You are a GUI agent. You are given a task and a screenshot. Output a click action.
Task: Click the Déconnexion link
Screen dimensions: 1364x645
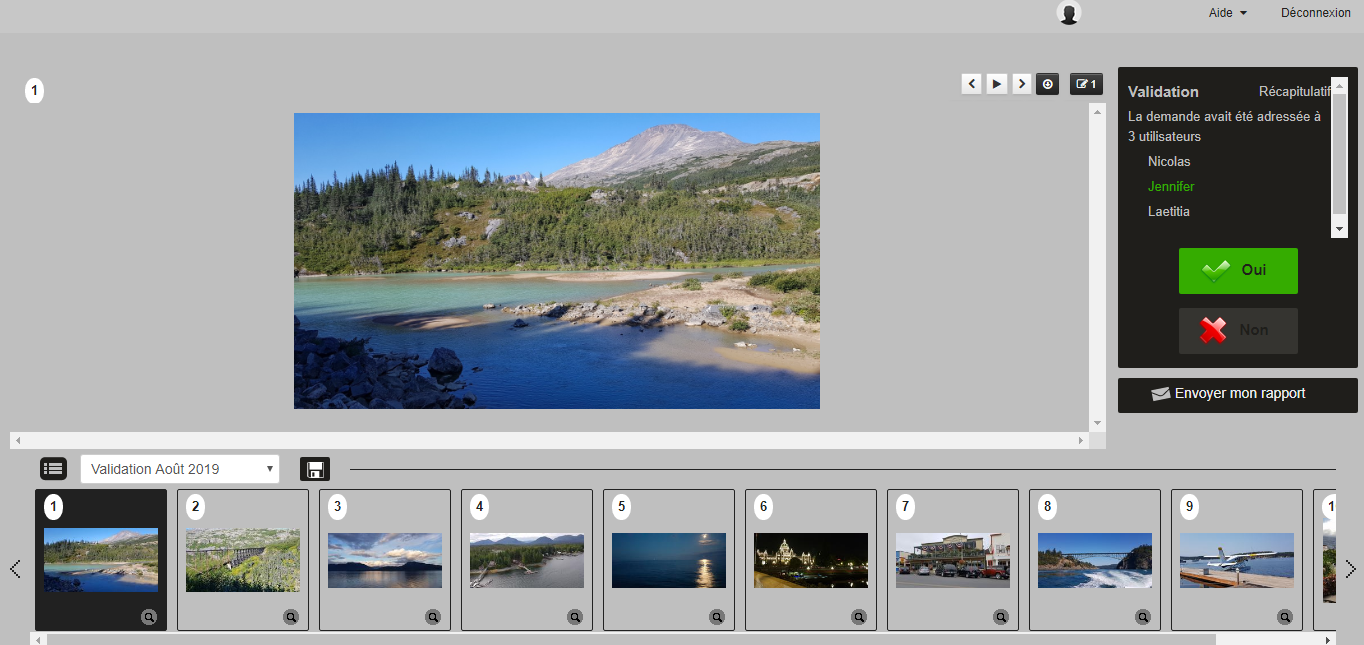tap(1315, 13)
